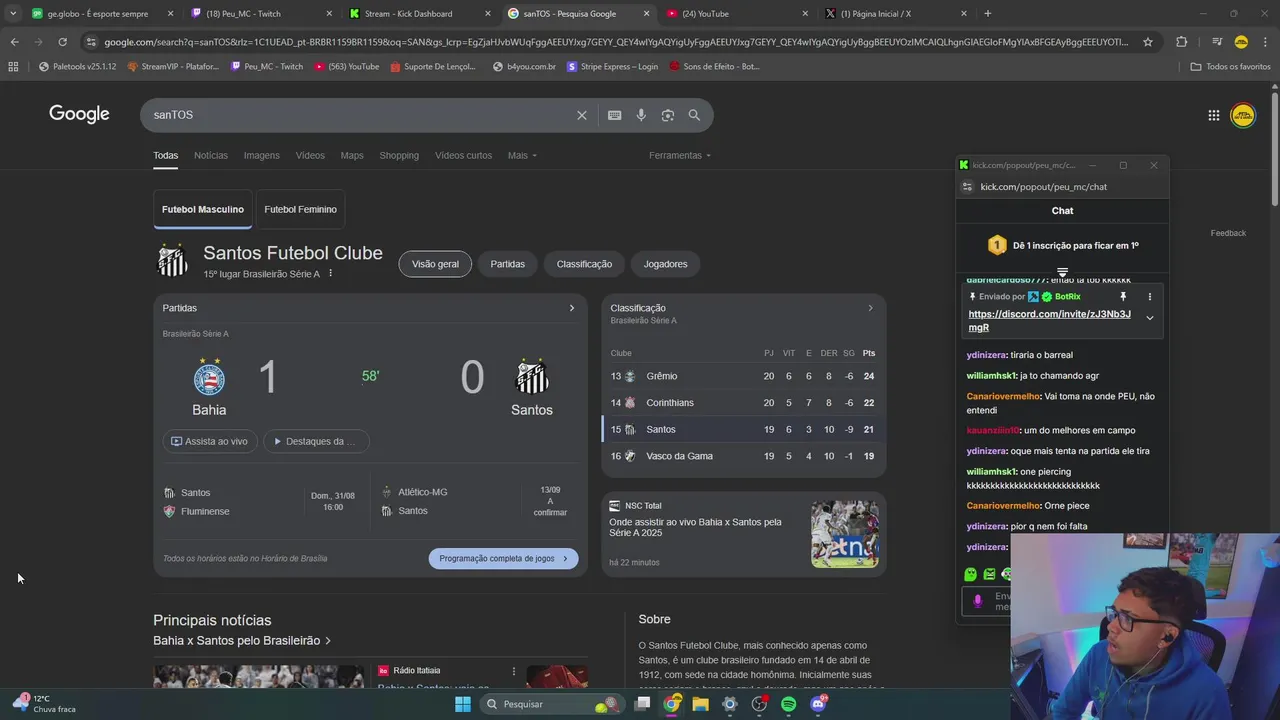Screen dimensions: 1280x720
Task: Switch to Vídeos curtos tab
Action: click(463, 155)
